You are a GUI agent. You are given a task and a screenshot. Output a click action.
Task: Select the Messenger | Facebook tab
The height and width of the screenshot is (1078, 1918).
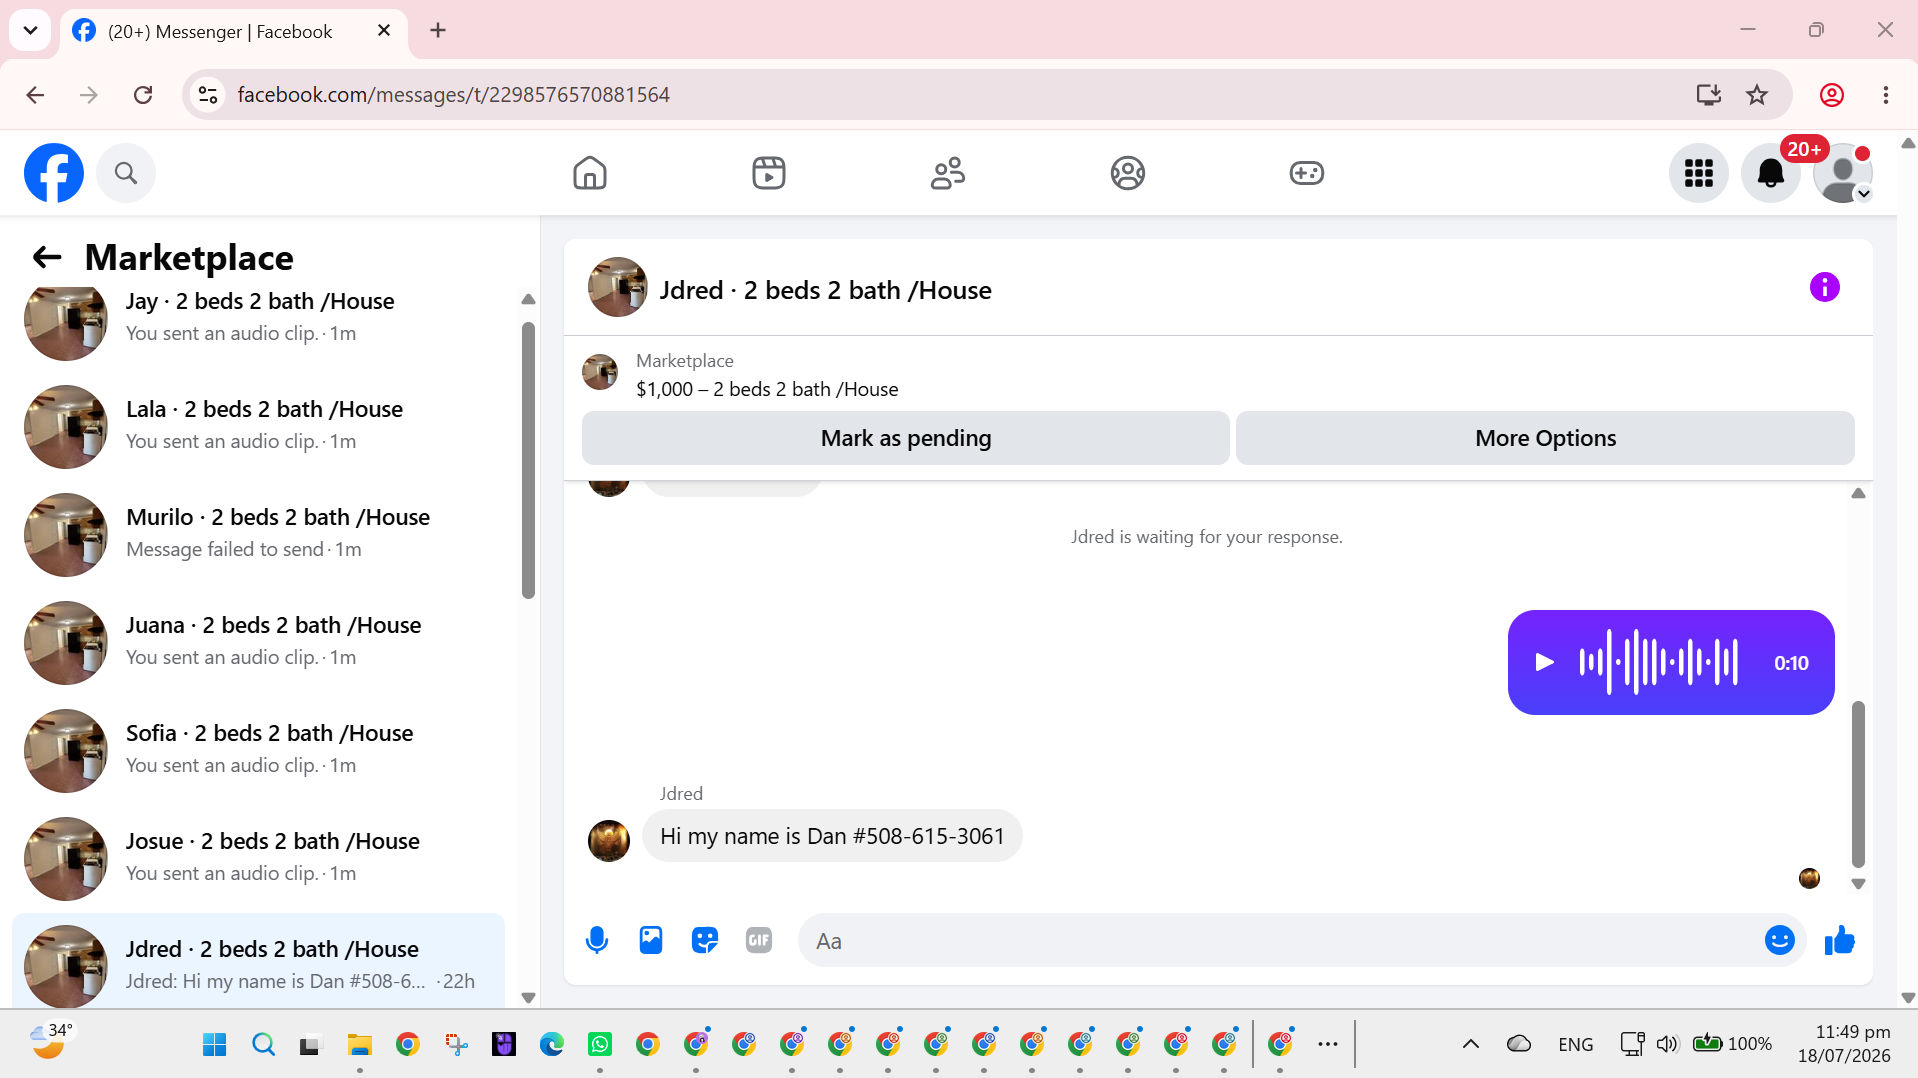click(x=219, y=32)
